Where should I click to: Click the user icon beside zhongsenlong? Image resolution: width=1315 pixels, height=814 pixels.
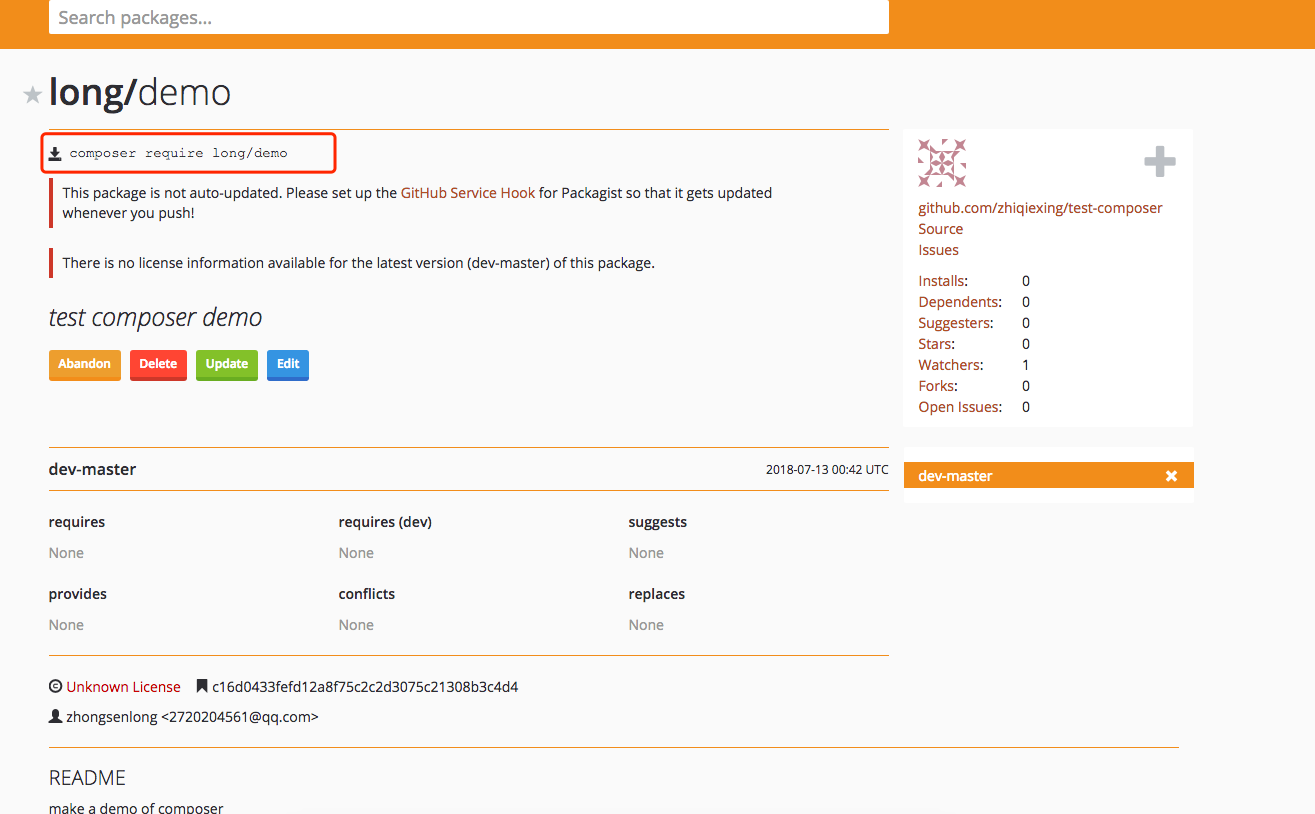55,717
